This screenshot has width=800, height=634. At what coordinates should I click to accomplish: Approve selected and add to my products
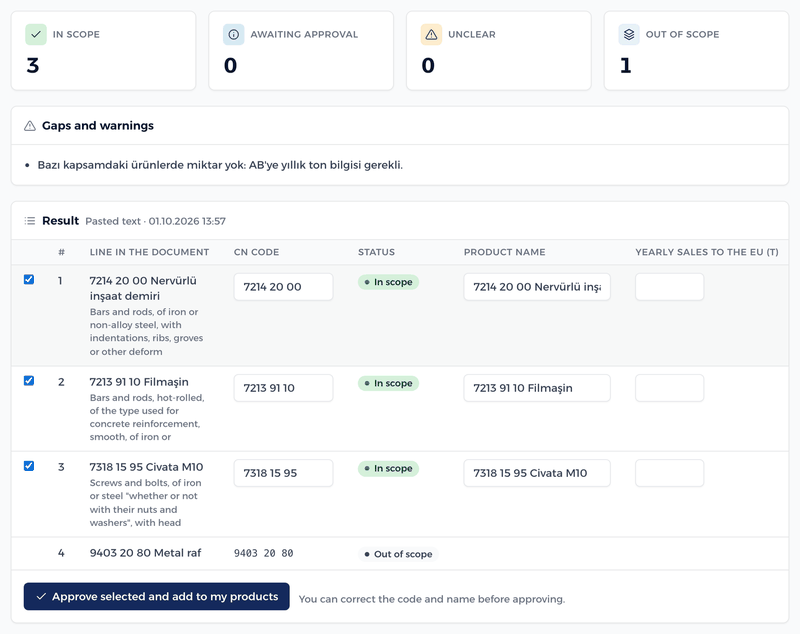coord(157,596)
